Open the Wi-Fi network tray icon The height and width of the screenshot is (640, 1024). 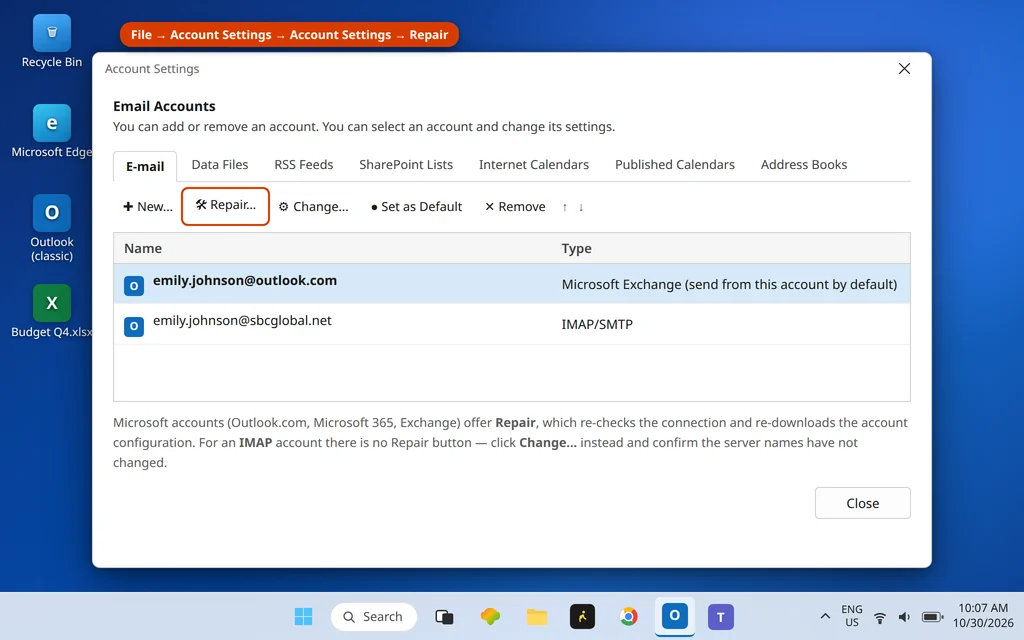point(880,617)
